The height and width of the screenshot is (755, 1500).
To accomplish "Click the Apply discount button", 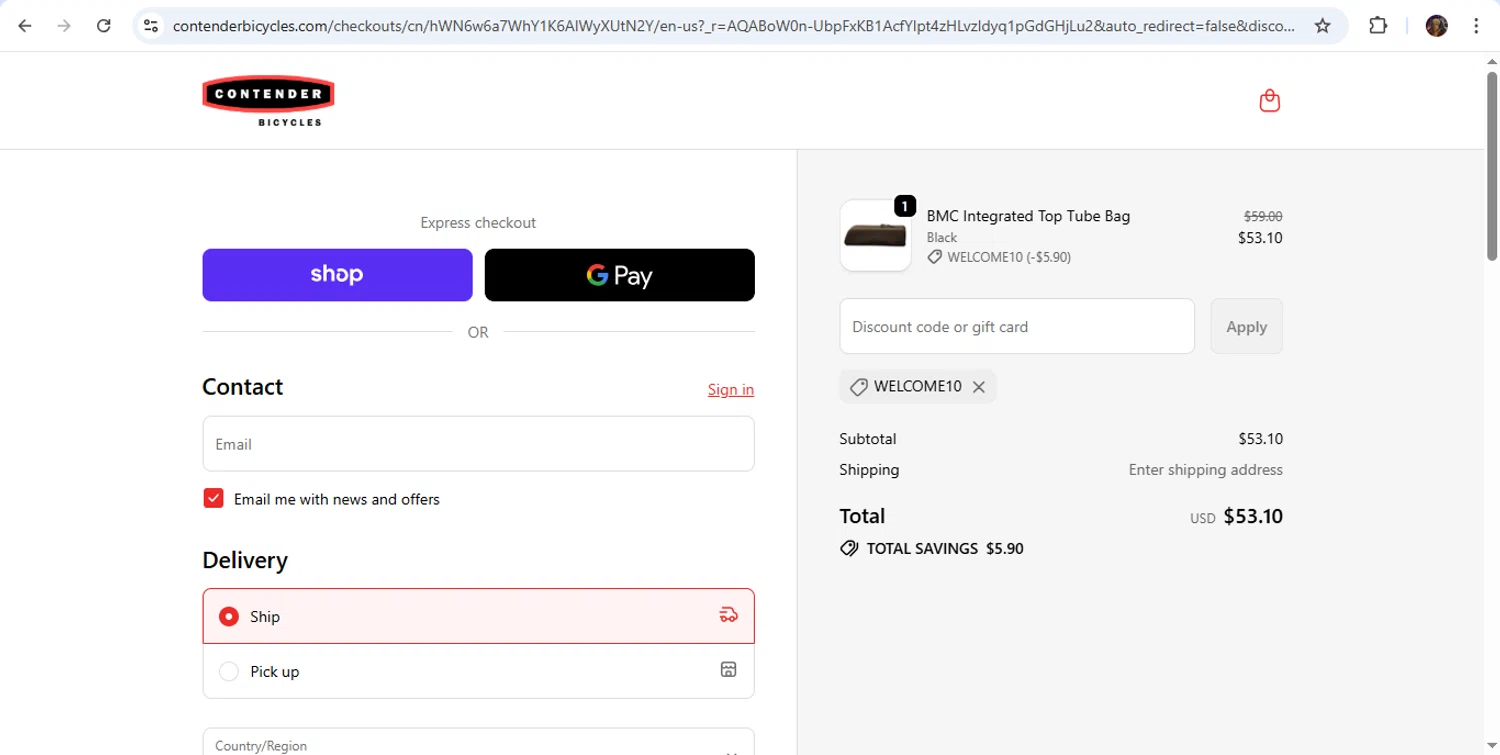I will [1246, 326].
